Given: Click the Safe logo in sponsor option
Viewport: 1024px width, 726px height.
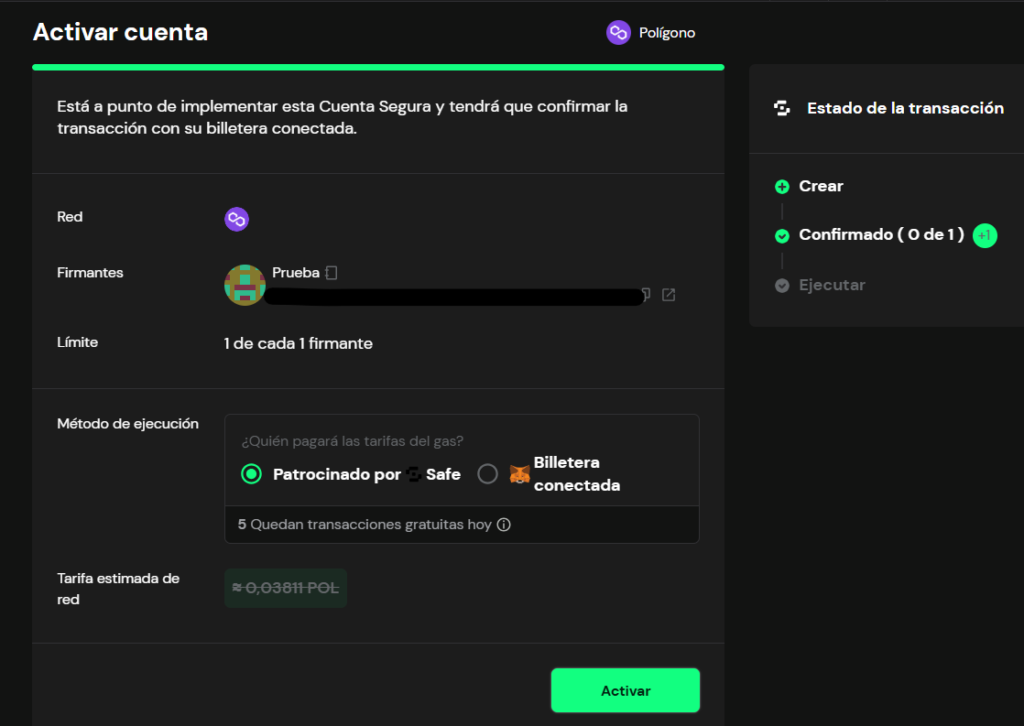Looking at the screenshot, I should pos(413,474).
